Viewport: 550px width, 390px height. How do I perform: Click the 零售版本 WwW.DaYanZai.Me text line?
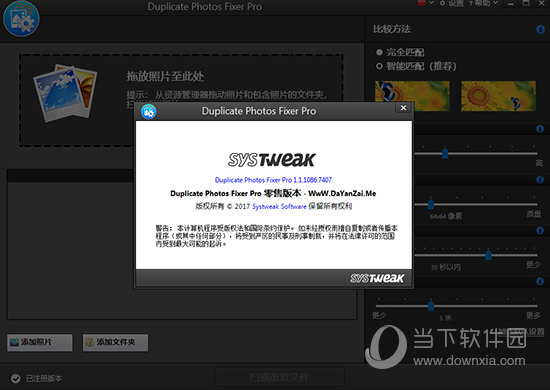pyautogui.click(x=273, y=193)
